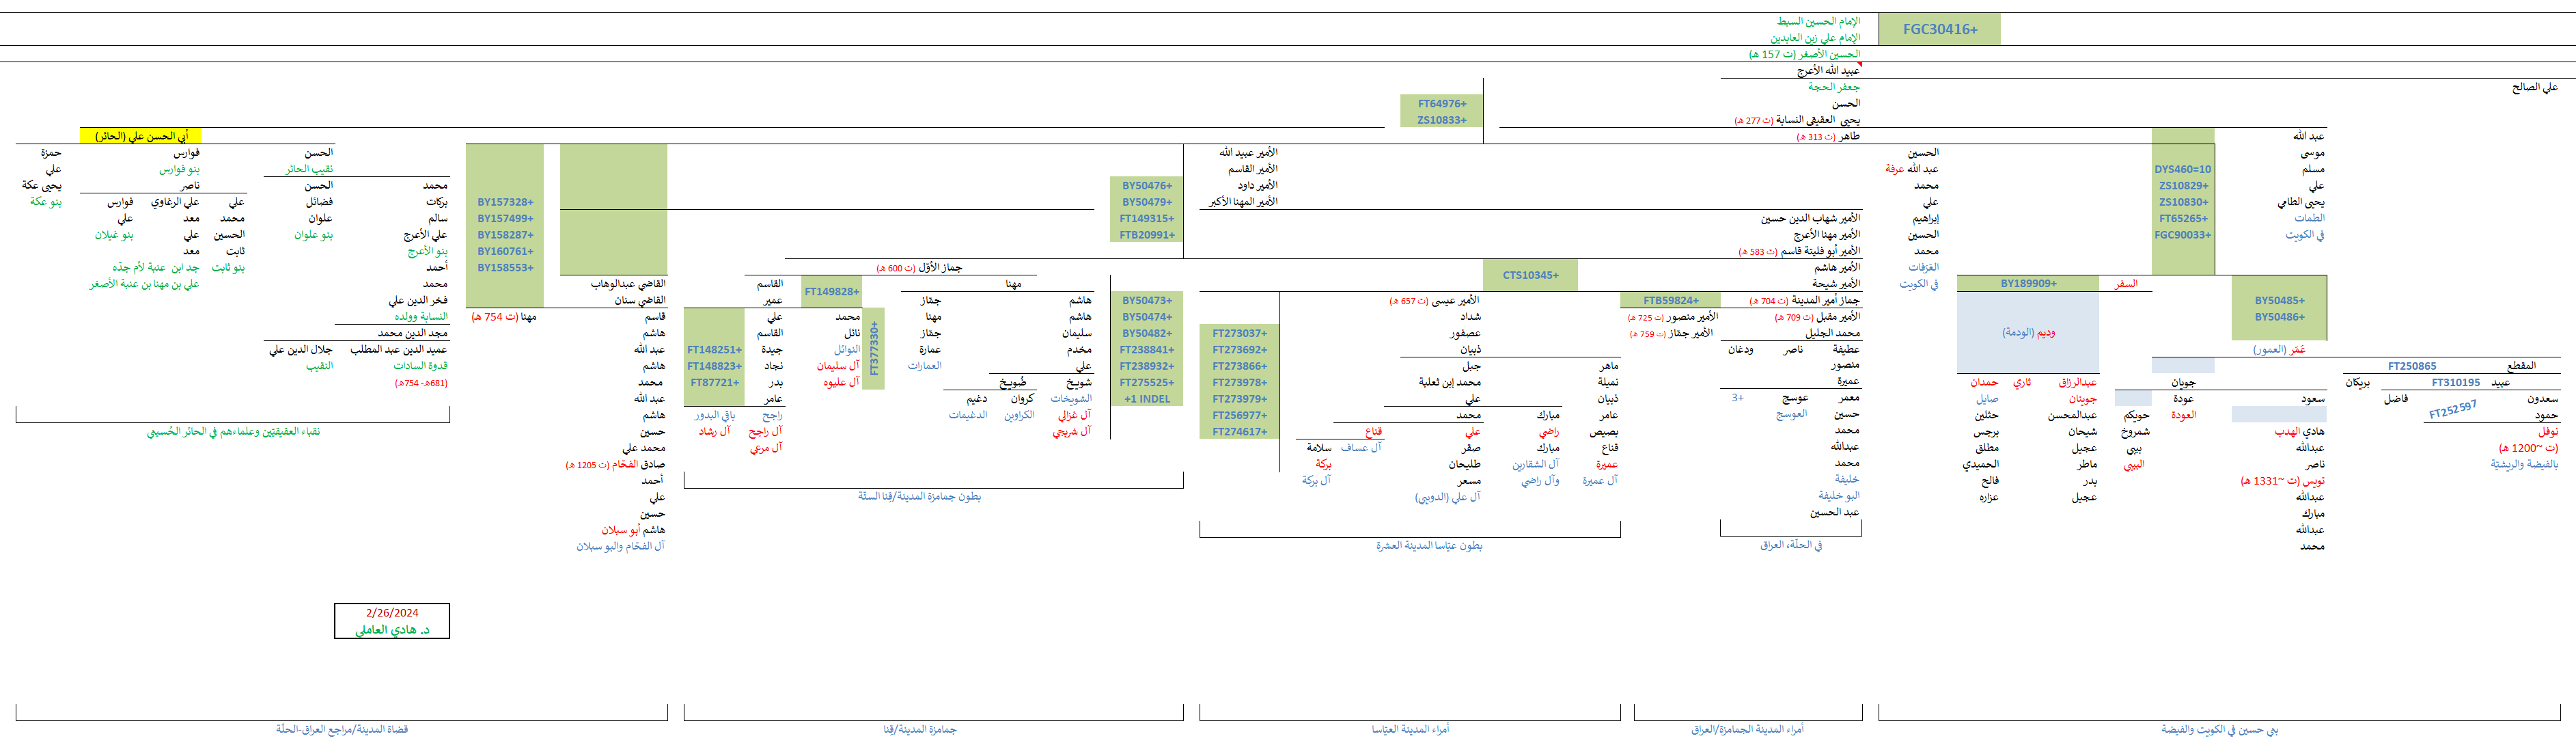The image size is (2576, 745).
Task: Click the vertical FT377330+ cell
Action: [873, 348]
